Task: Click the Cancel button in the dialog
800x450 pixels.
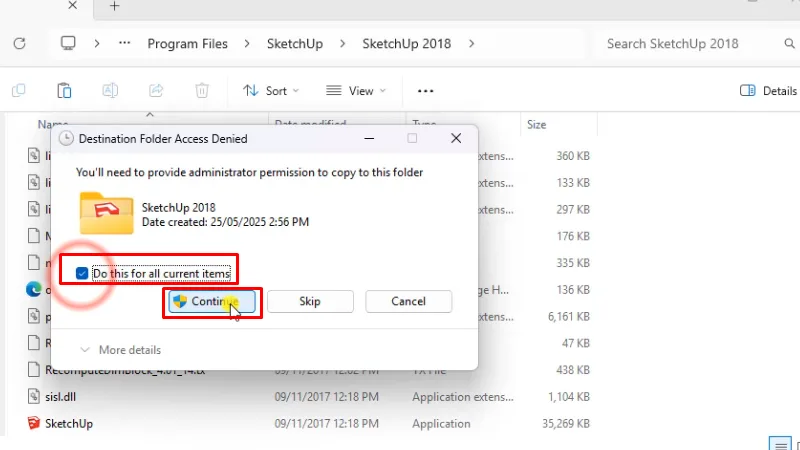Action: pyautogui.click(x=408, y=301)
